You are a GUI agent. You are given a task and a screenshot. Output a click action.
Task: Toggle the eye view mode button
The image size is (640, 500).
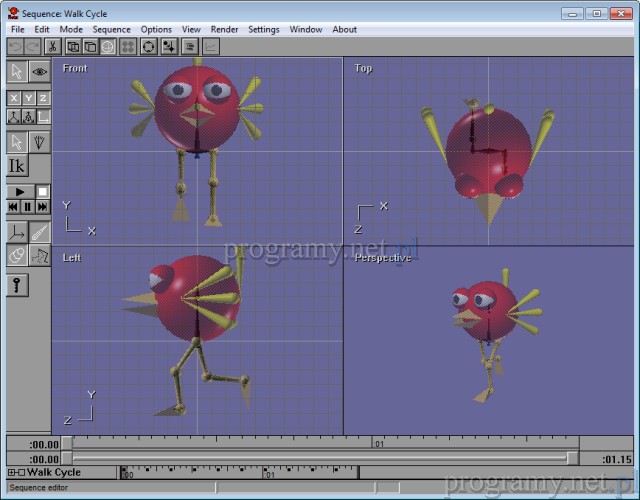40,72
